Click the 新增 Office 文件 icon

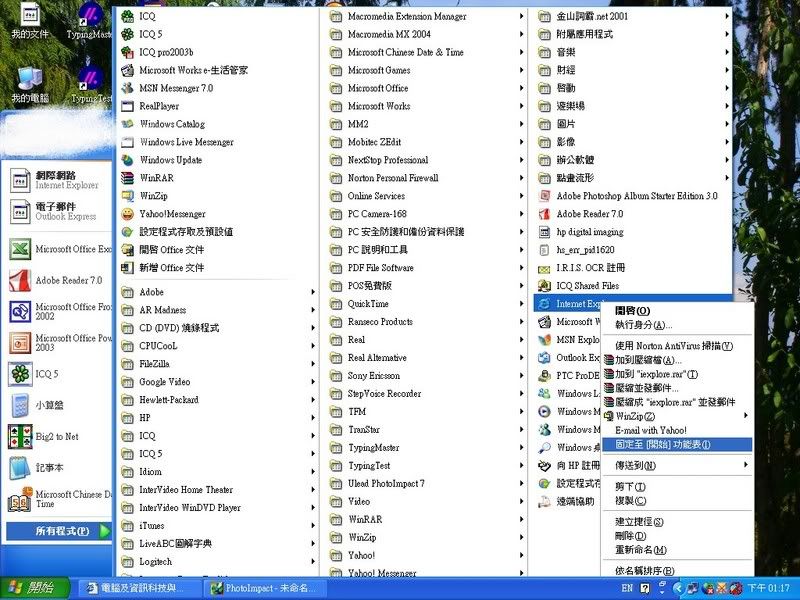coord(127,267)
